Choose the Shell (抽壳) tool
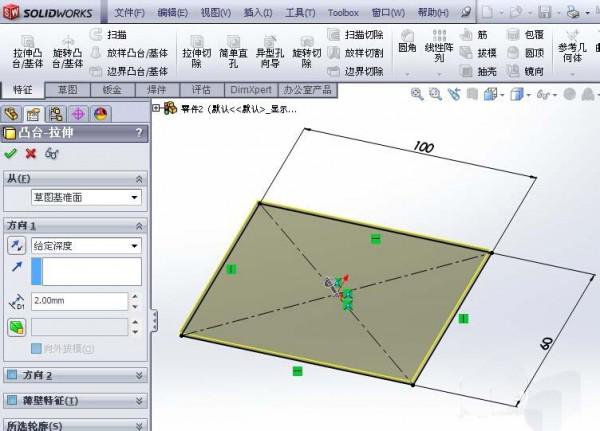 (478, 71)
